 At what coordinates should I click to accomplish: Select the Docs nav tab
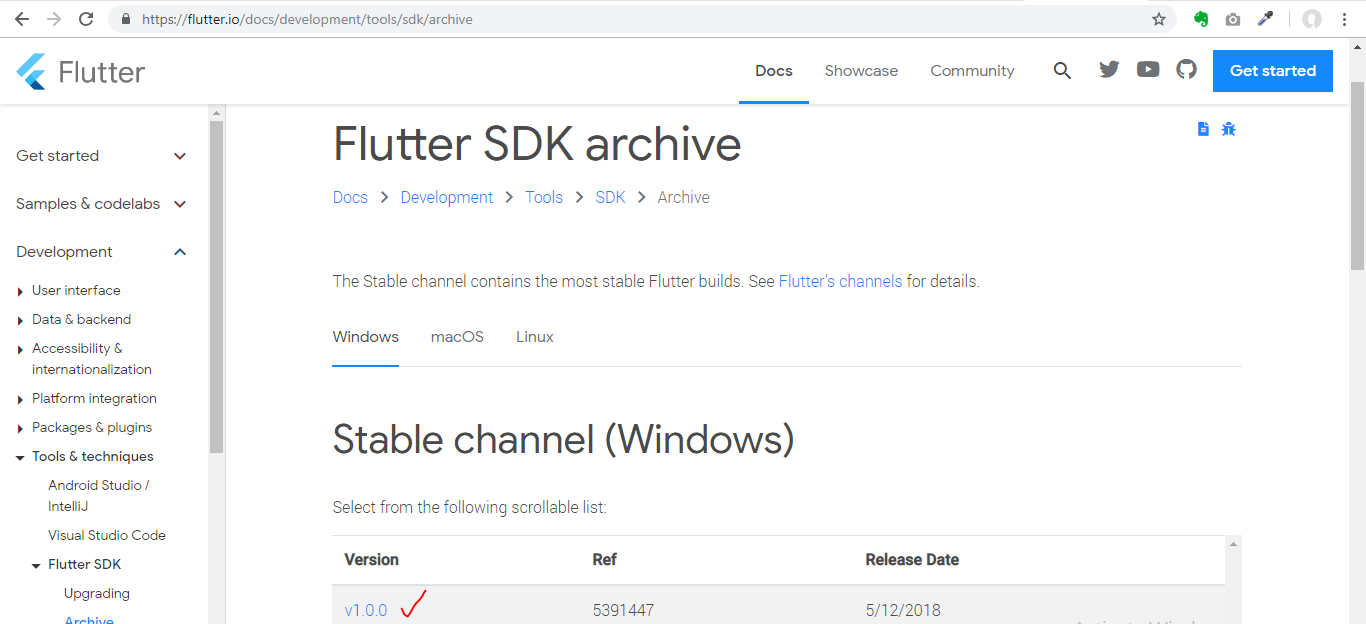pos(774,71)
